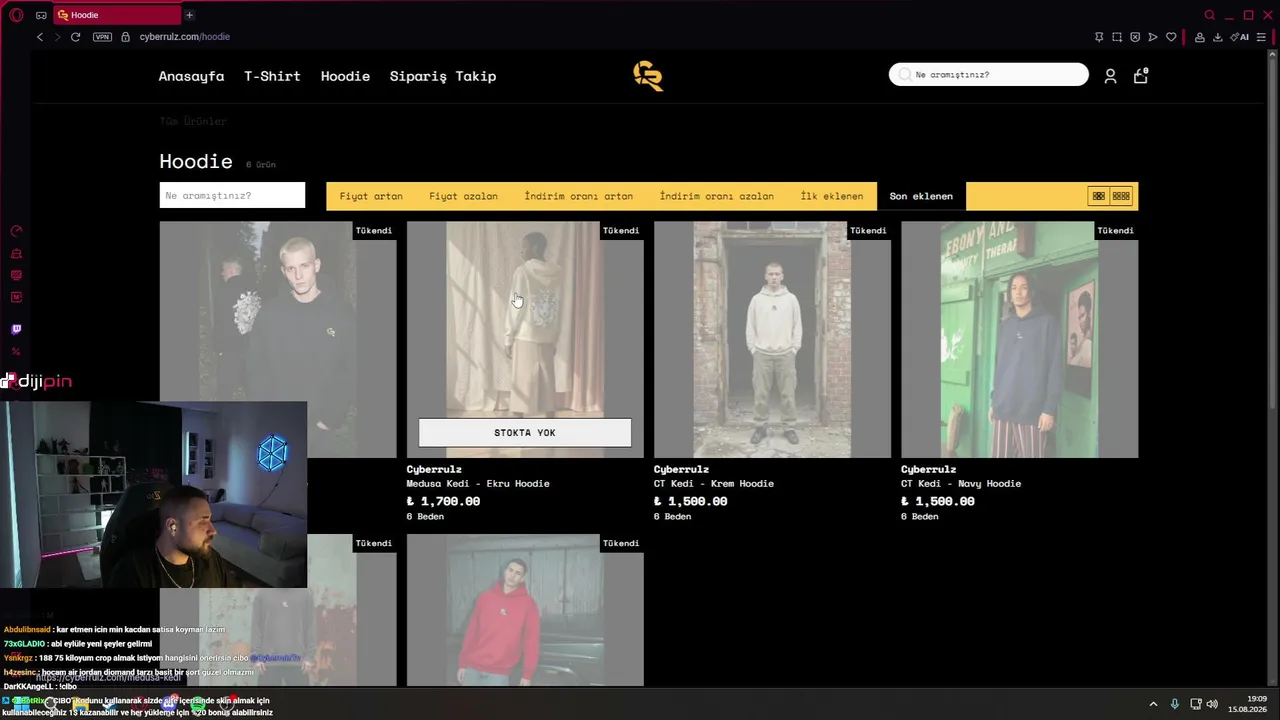Select the Son eklenen sort option
The width and height of the screenshot is (1280, 720).
point(921,196)
